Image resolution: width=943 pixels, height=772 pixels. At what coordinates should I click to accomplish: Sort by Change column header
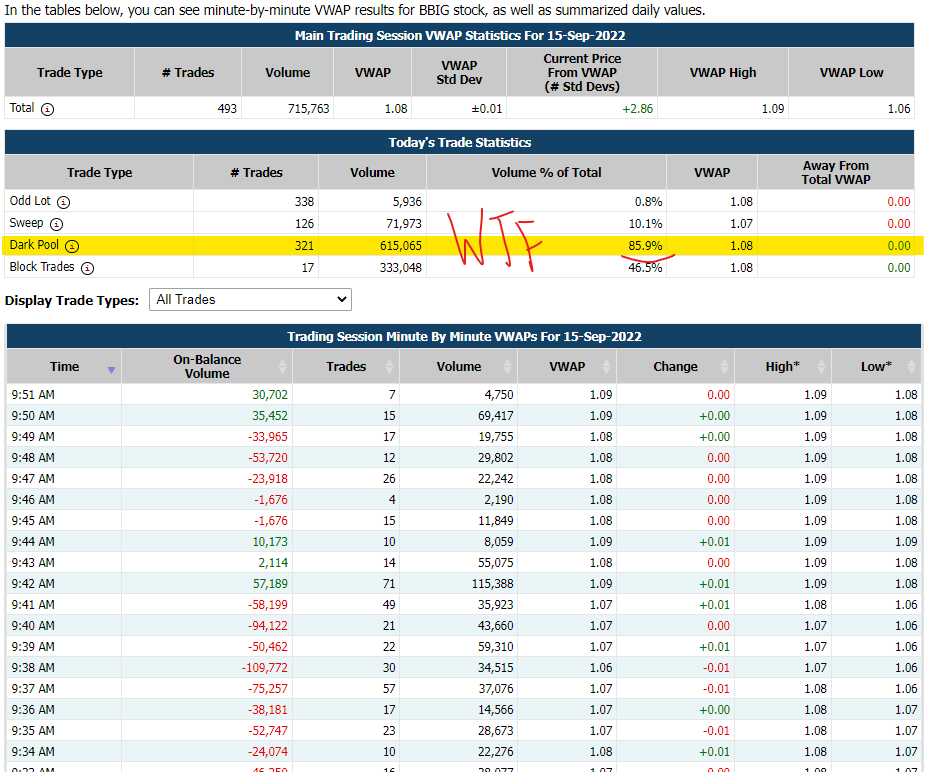point(675,367)
